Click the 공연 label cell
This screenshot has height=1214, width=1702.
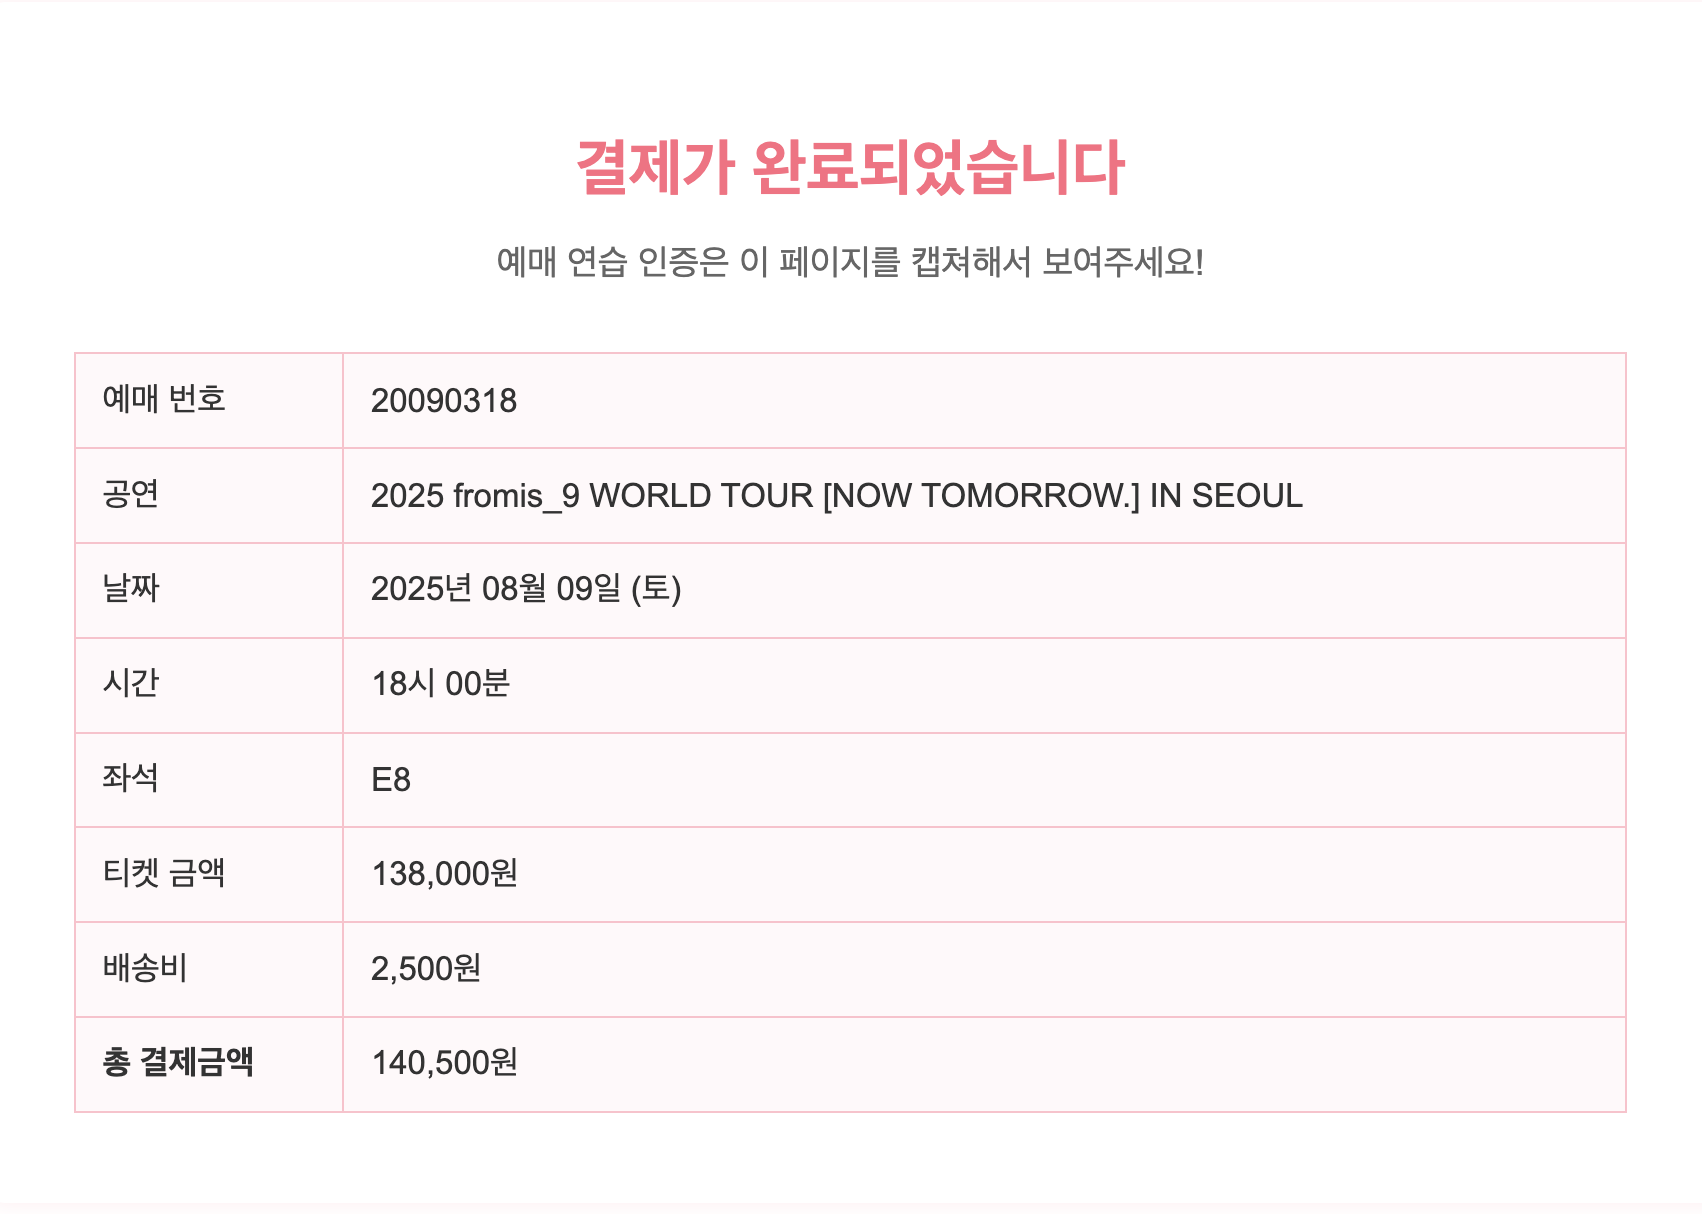(209, 495)
